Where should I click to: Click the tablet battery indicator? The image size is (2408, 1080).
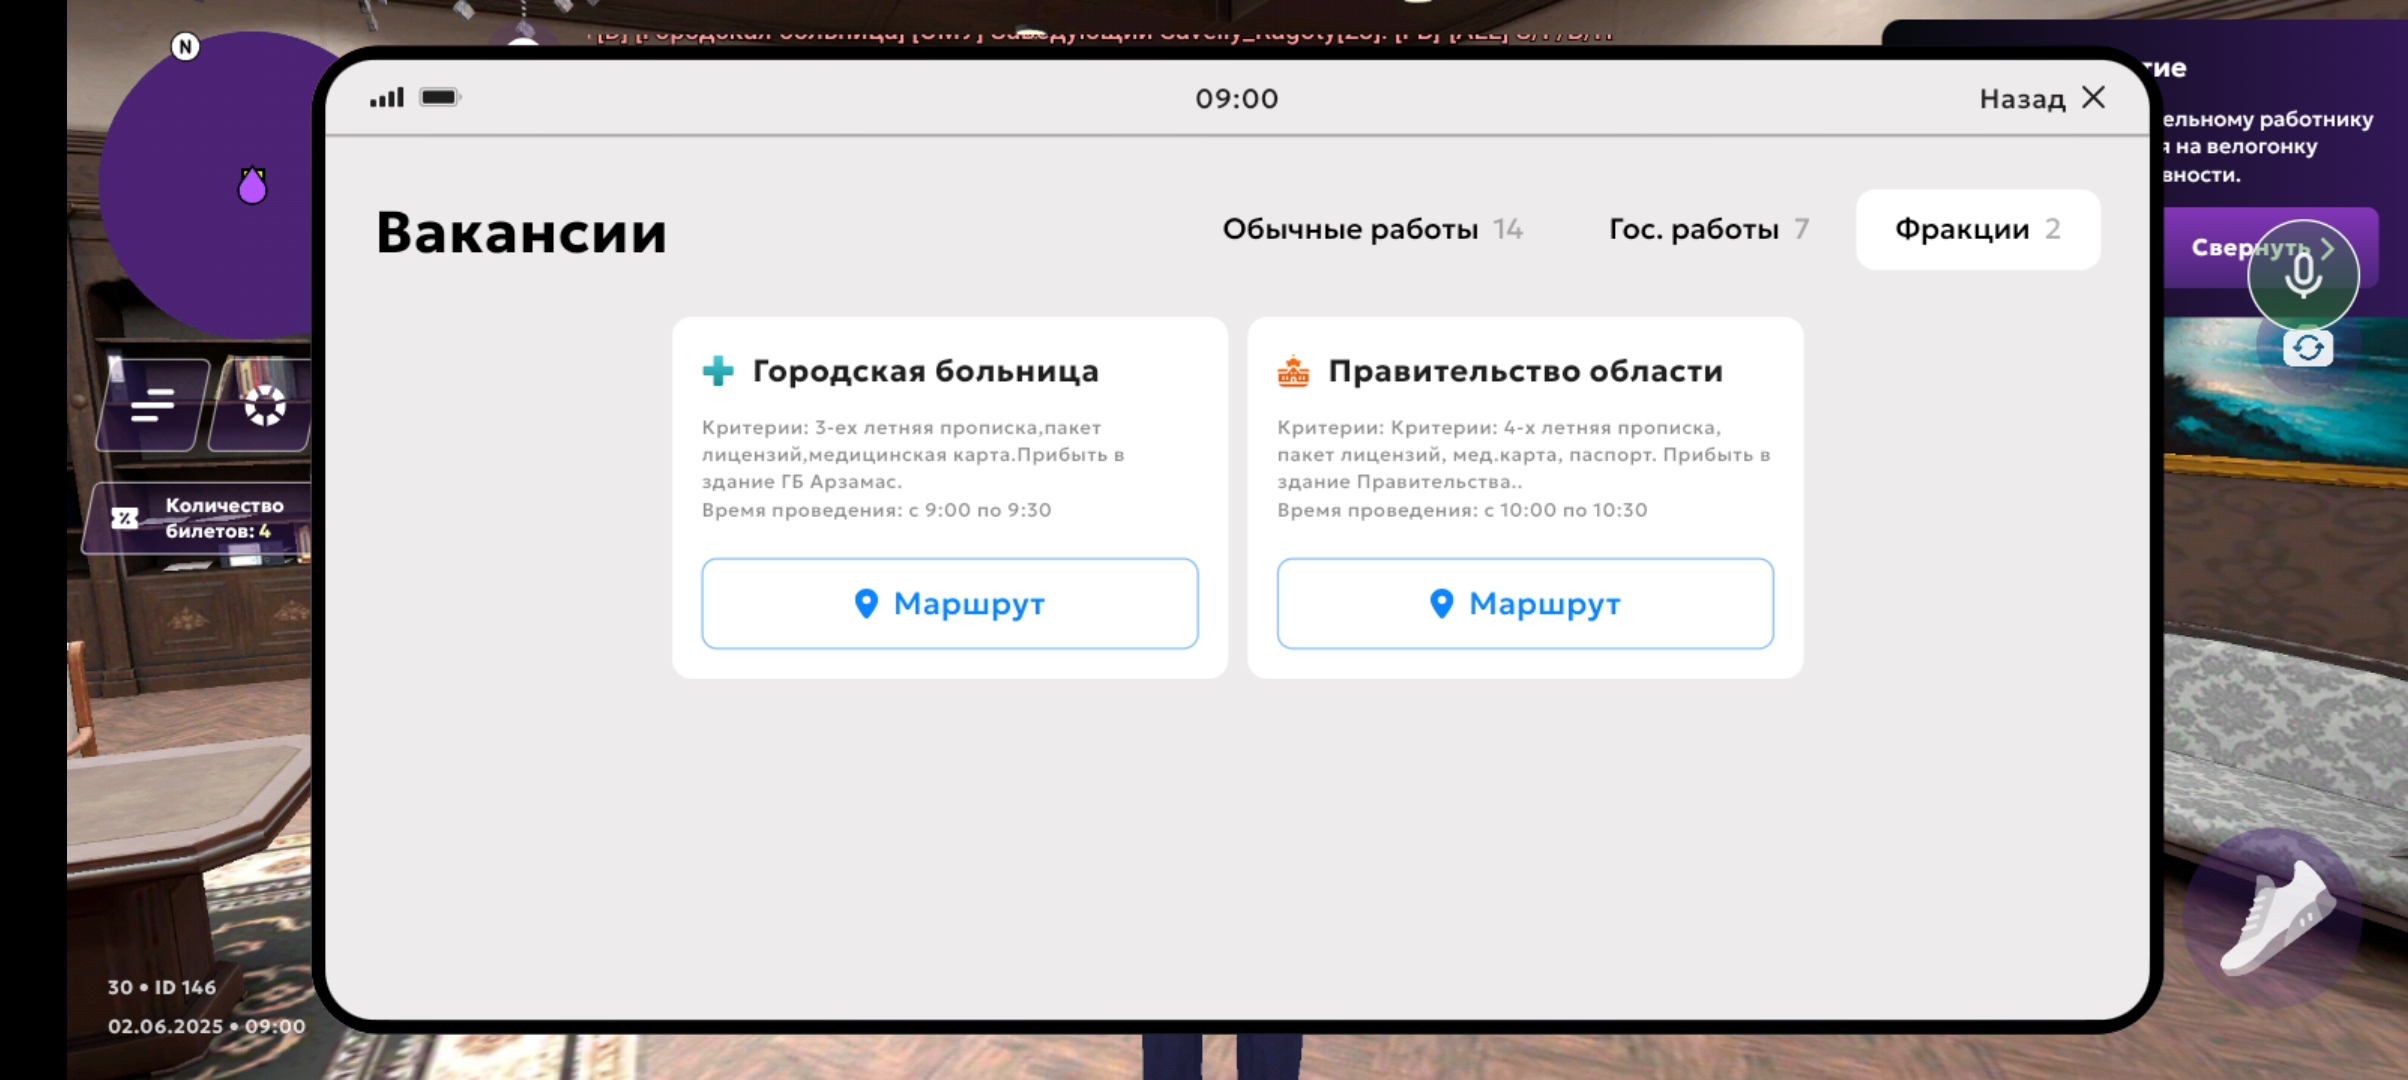click(439, 98)
